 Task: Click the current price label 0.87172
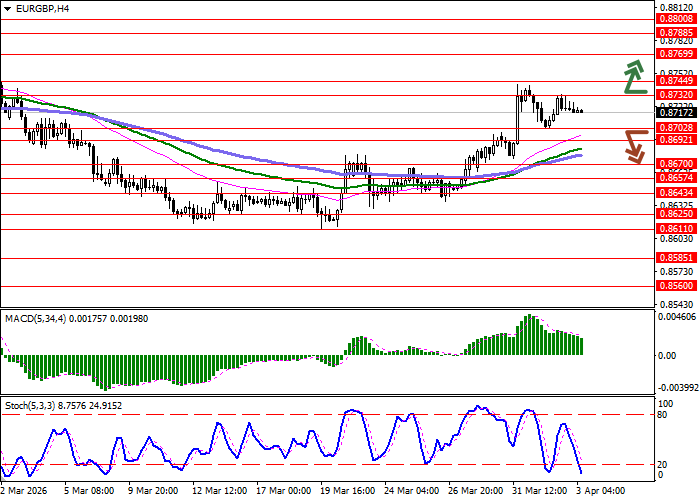coord(676,114)
